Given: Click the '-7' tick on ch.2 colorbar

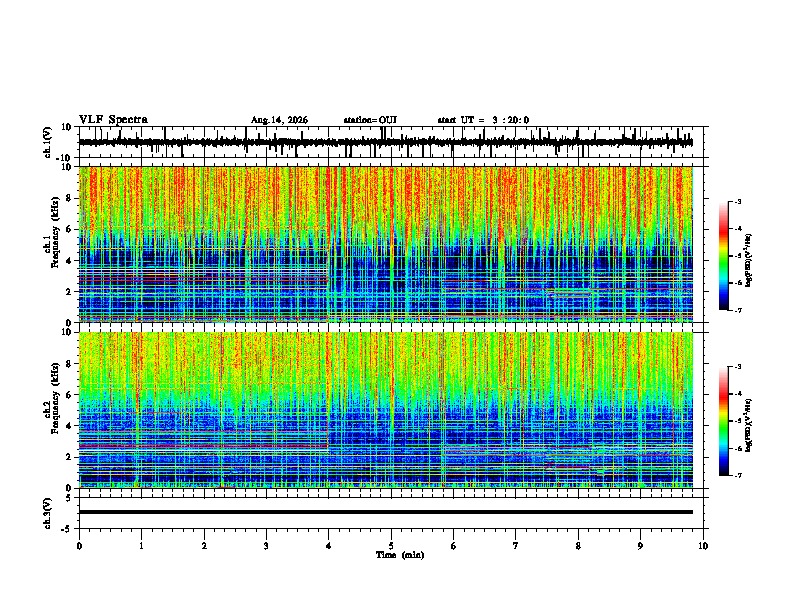Looking at the screenshot, I should click(737, 475).
